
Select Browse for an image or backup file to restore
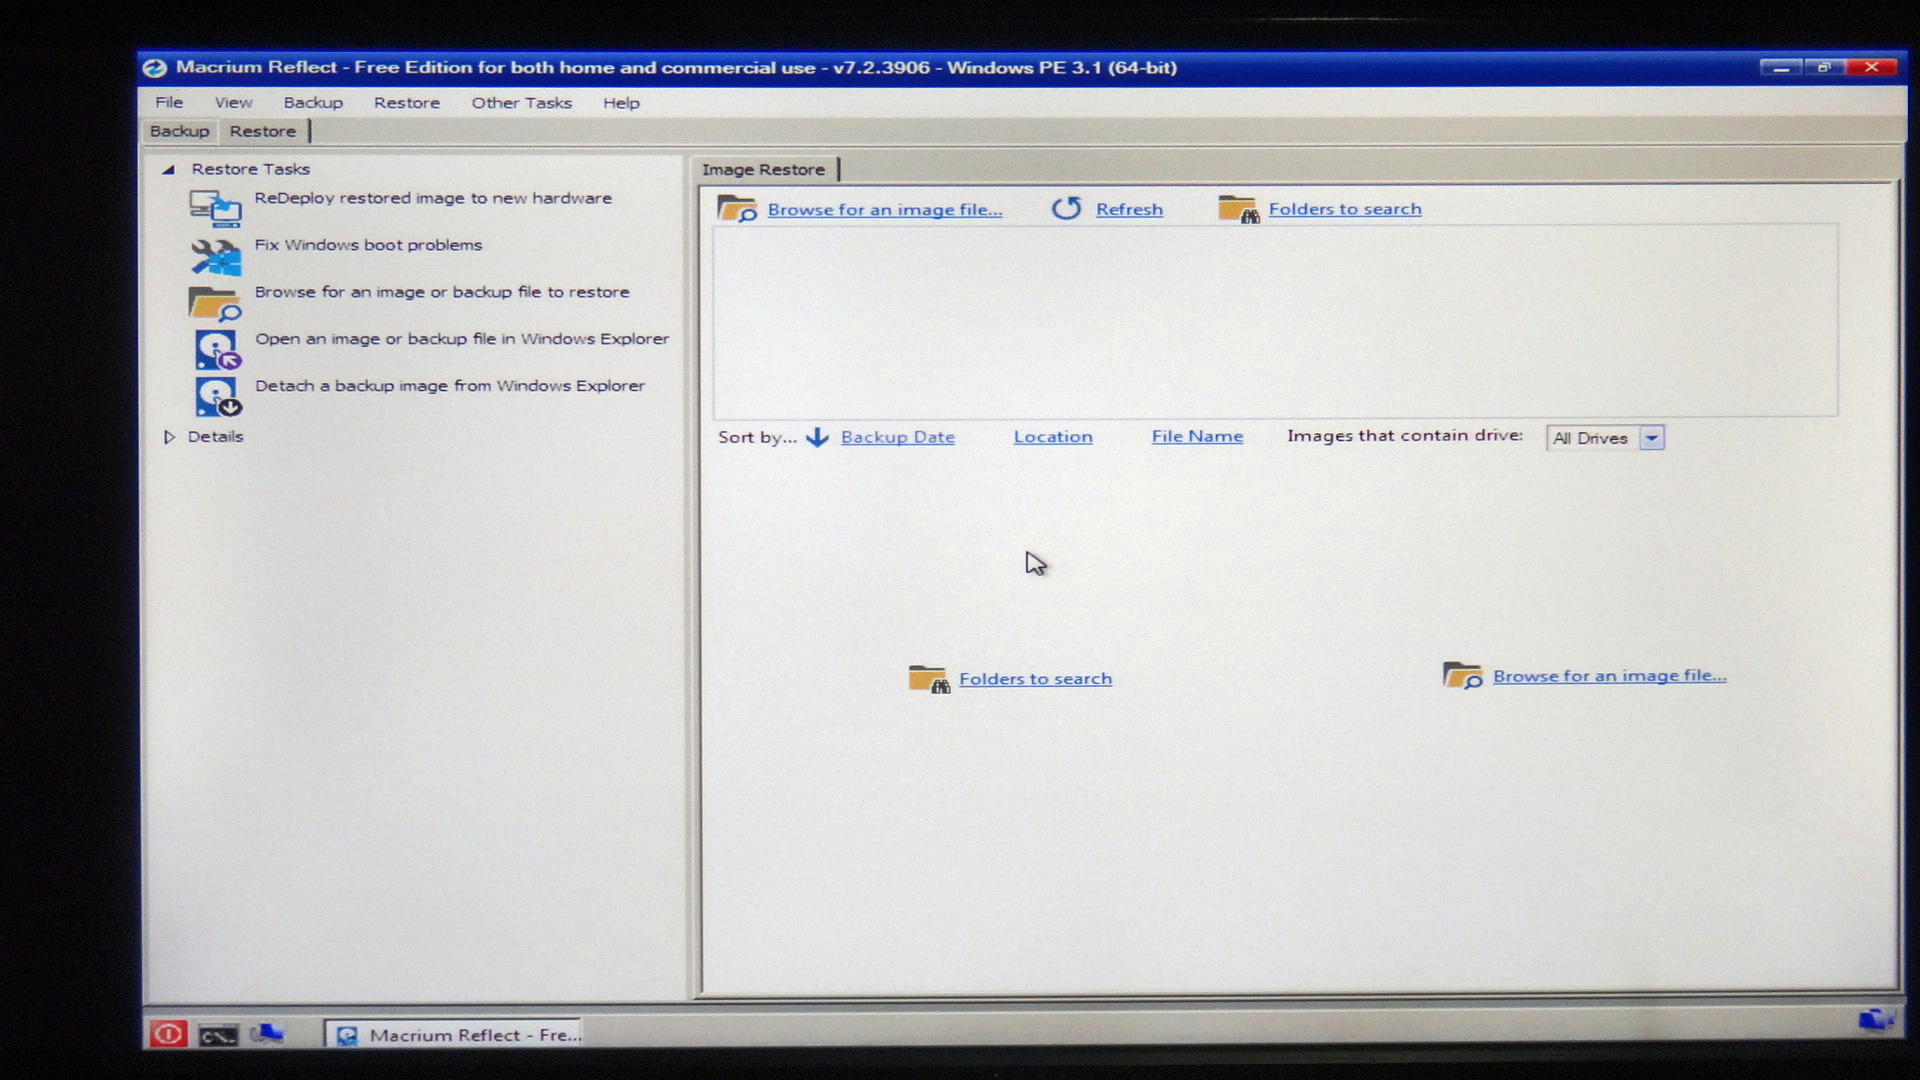[442, 292]
